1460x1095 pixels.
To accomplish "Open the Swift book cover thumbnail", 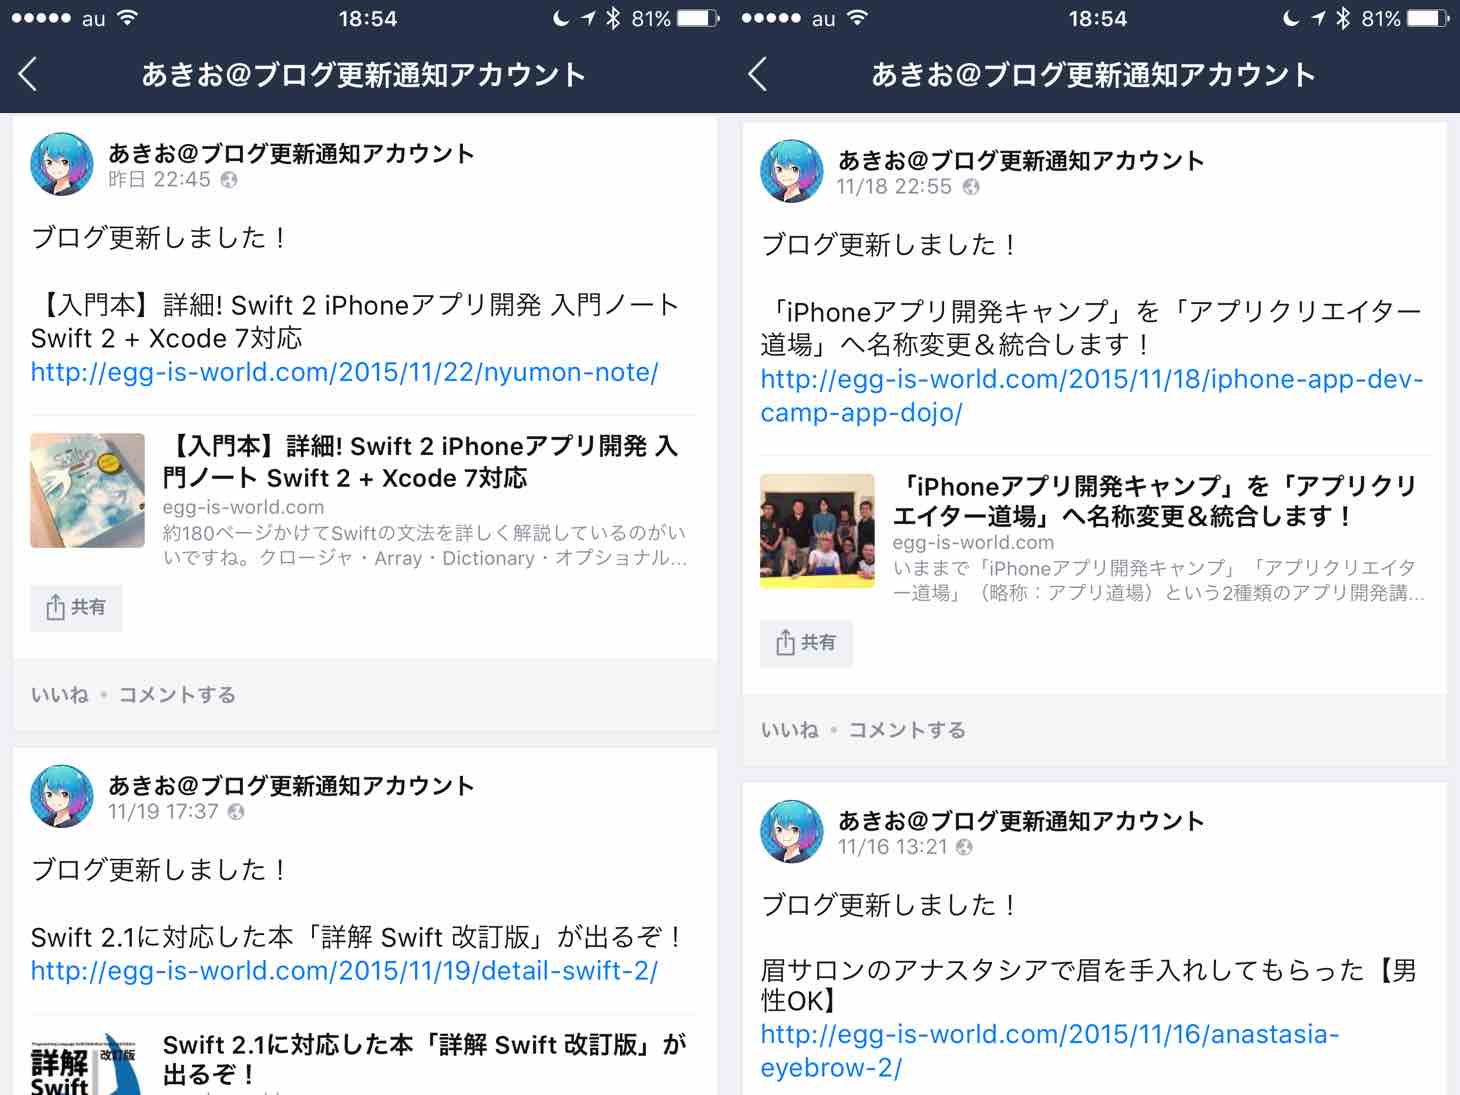I will (88, 490).
